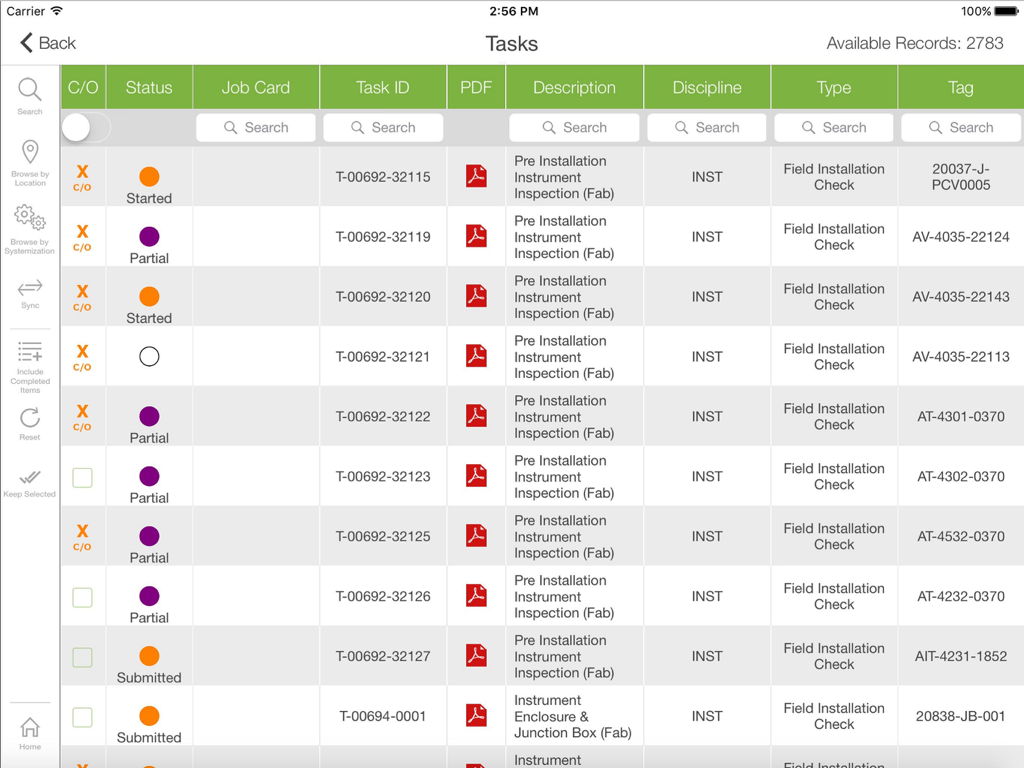Tap the Discipline column header
1024x768 pixels.
pos(706,87)
